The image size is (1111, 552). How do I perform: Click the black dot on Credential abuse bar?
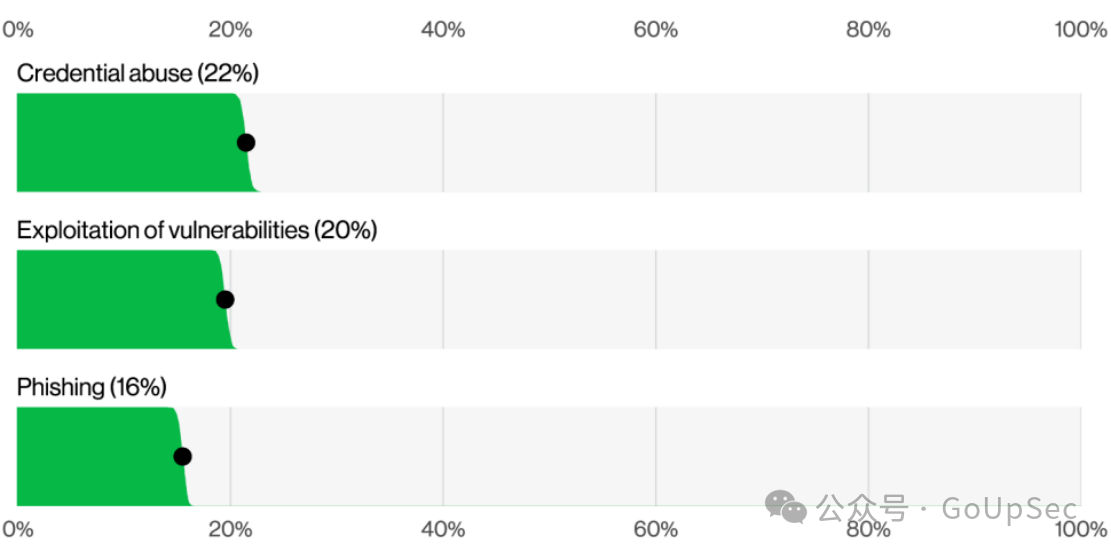245,142
